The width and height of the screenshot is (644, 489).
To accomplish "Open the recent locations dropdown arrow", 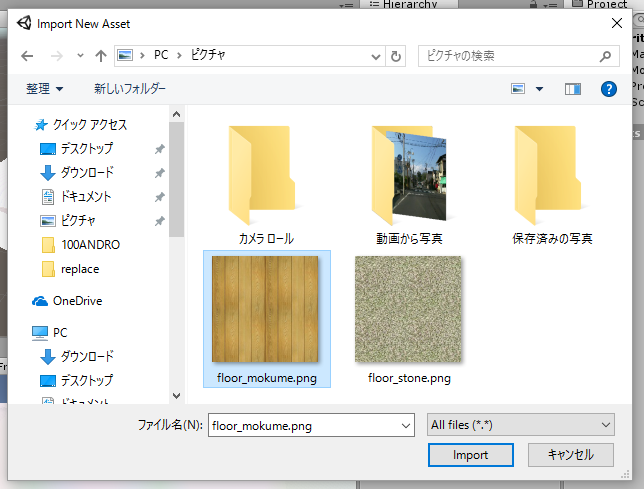I will coord(80,55).
